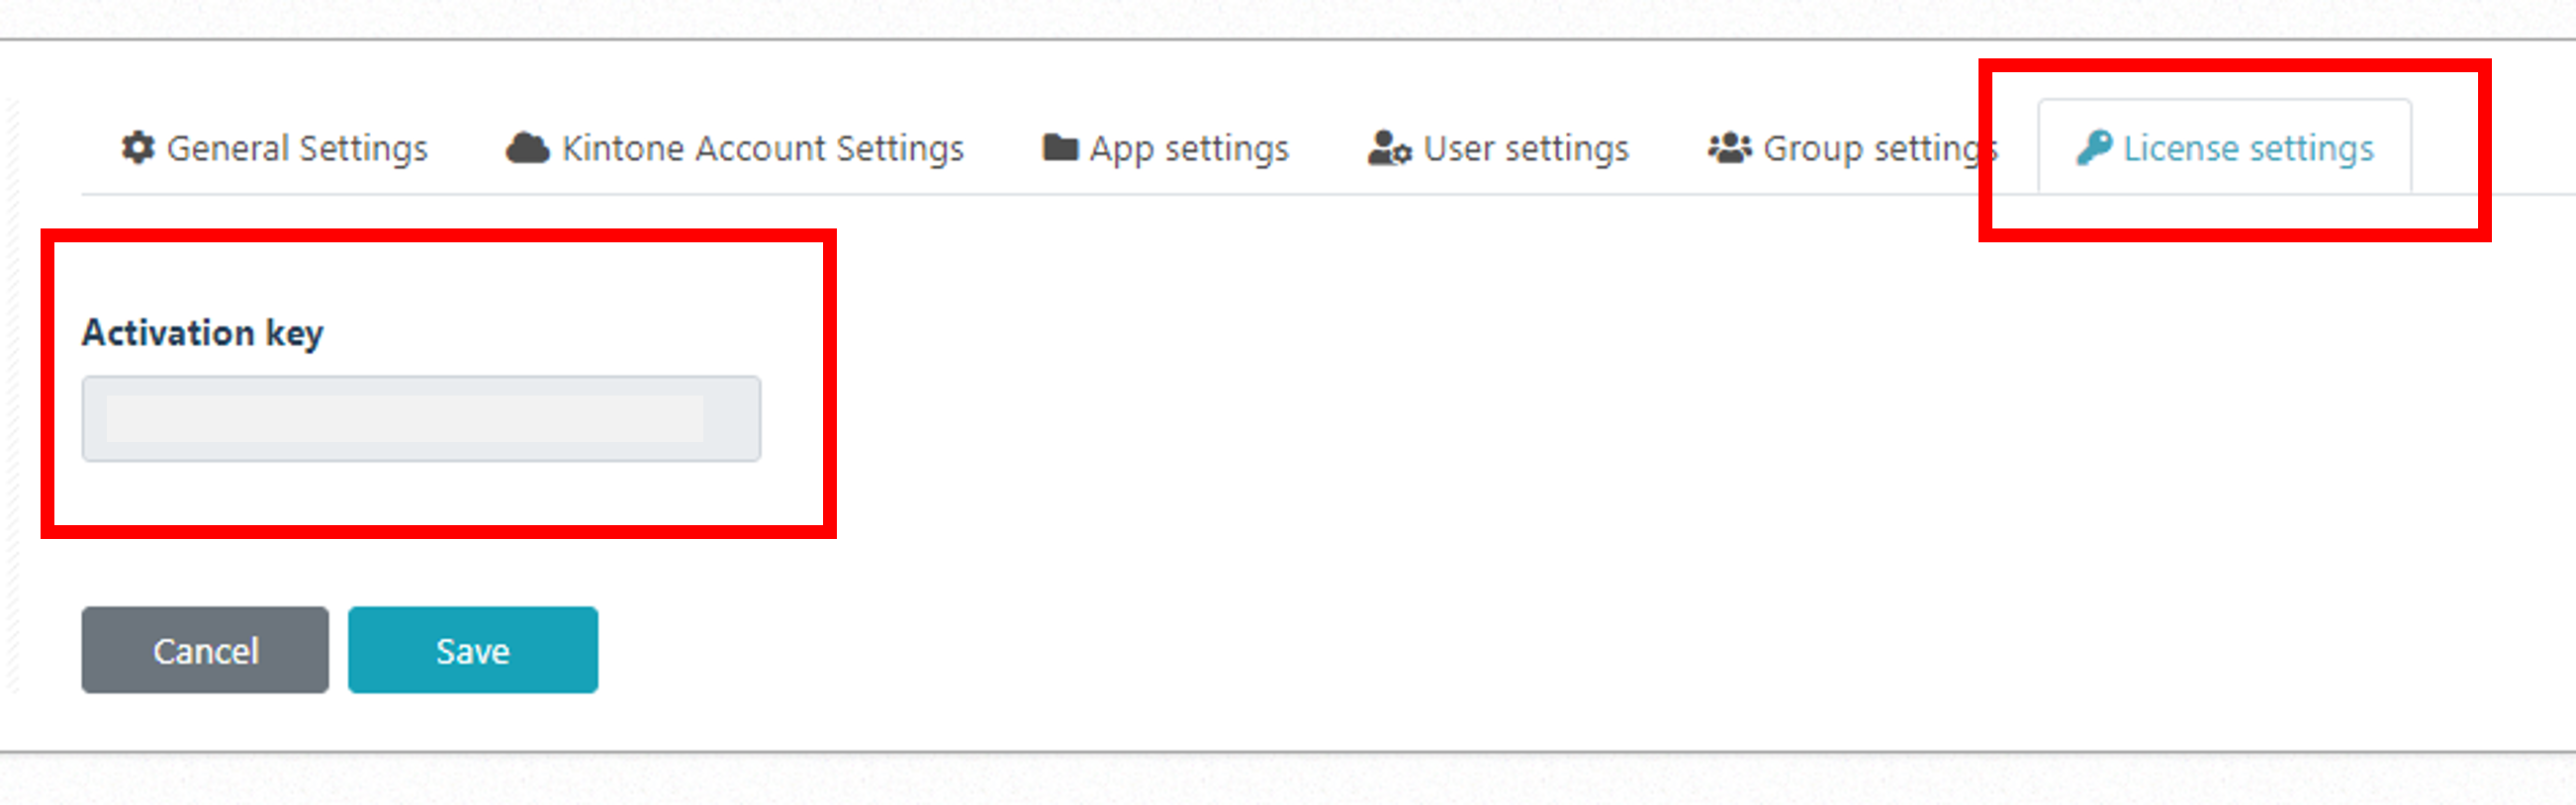Click the cloud icon for Kintone Account
The height and width of the screenshot is (805, 2576).
coord(527,148)
